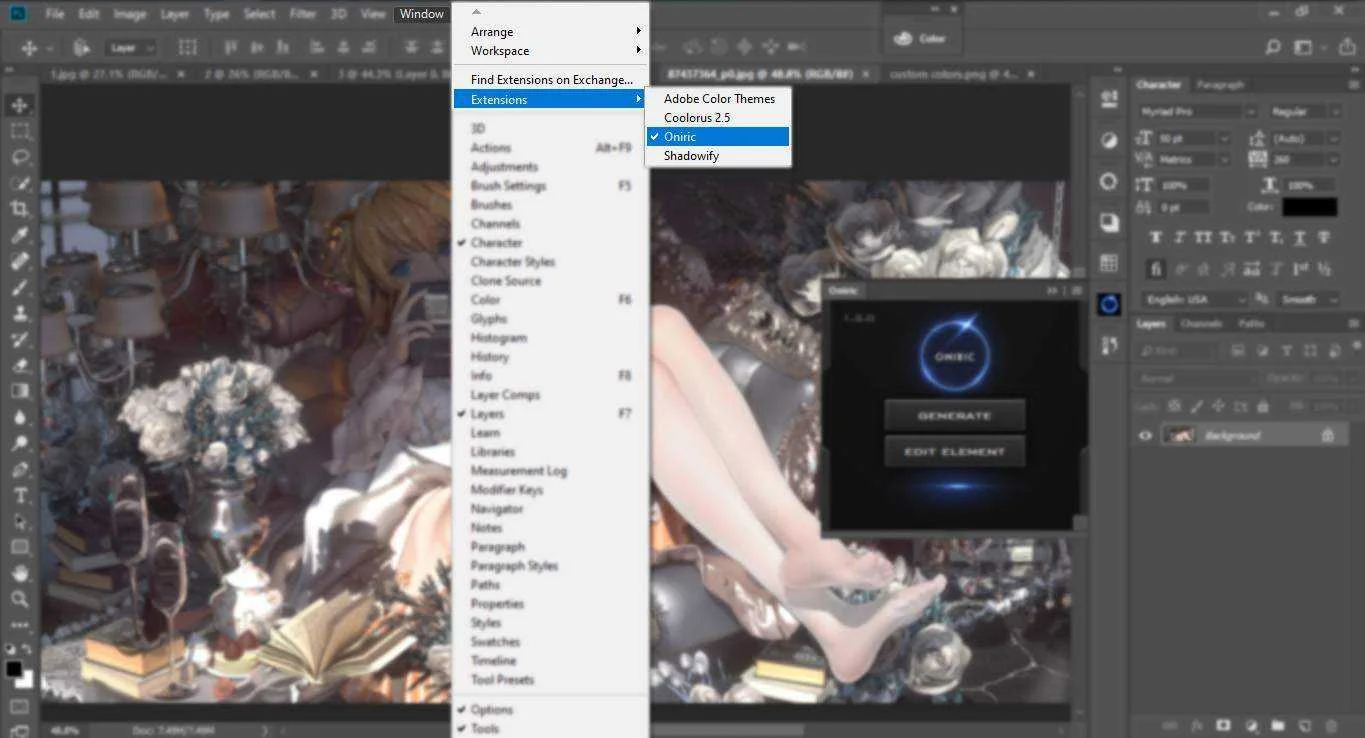The height and width of the screenshot is (738, 1365).
Task: Select the Hand tool
Action: pos(19,573)
